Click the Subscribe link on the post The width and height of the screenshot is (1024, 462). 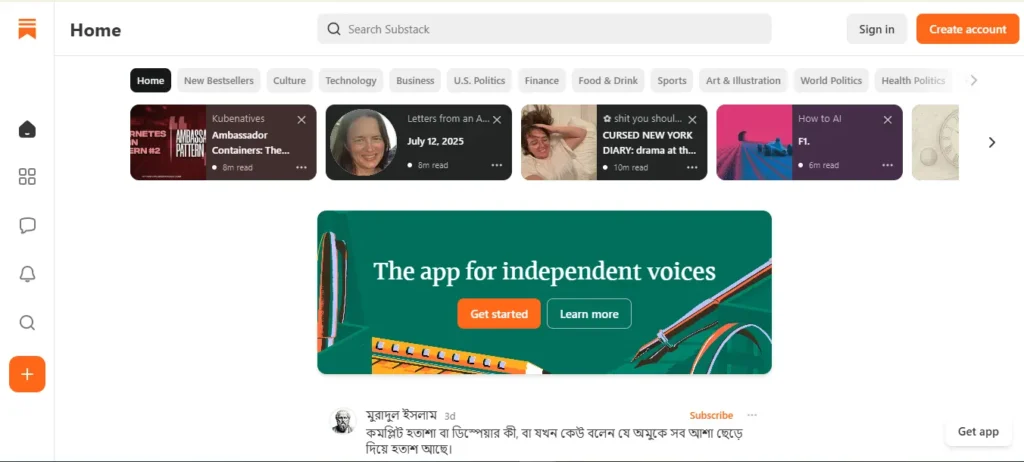(711, 415)
